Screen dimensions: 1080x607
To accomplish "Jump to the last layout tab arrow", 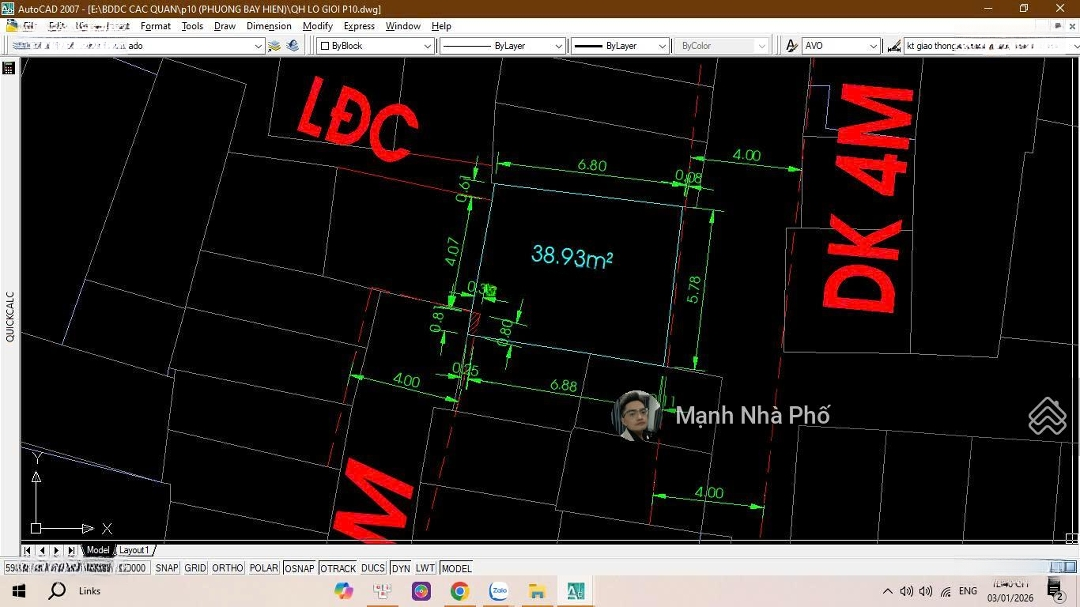I will 71,551.
